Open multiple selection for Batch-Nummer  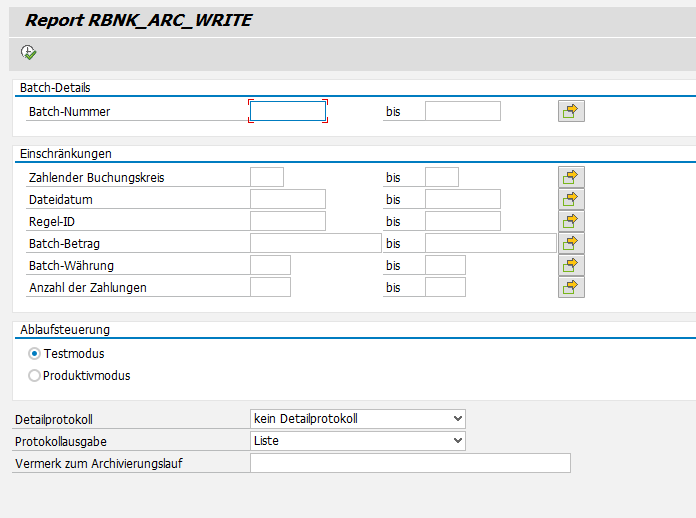pyautogui.click(x=571, y=111)
